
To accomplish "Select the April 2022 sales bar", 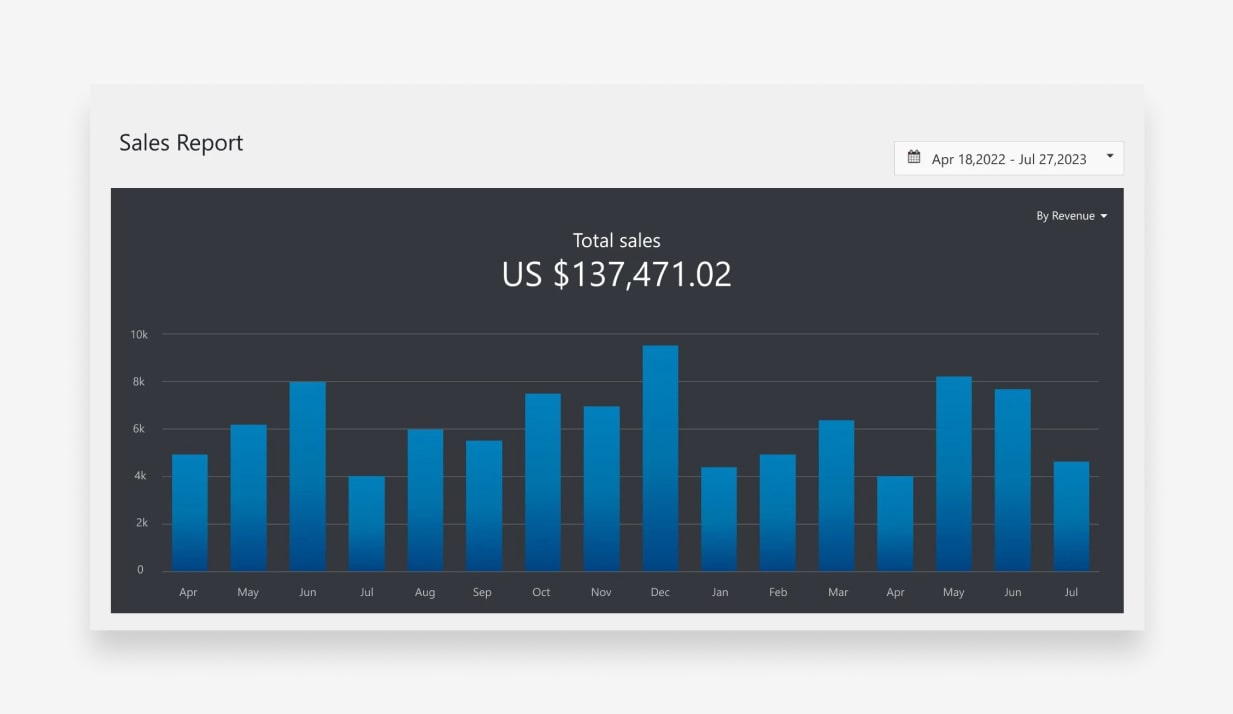I will pos(190,512).
